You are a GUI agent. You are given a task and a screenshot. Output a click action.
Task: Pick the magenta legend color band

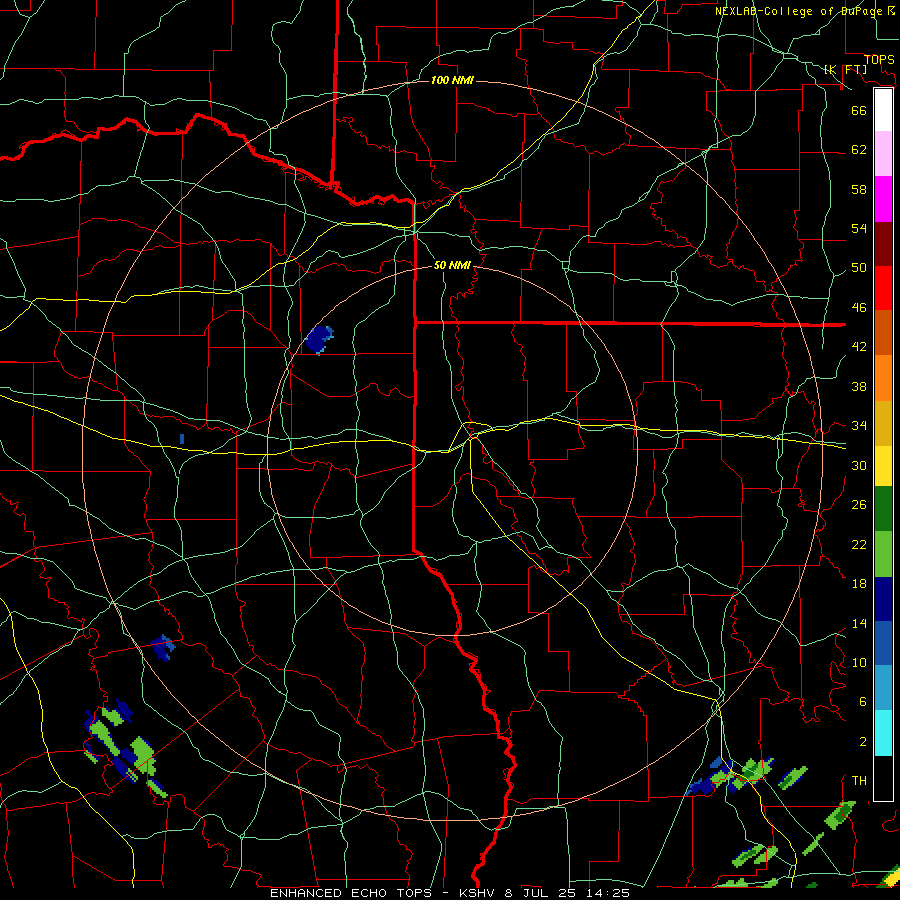pos(883,199)
